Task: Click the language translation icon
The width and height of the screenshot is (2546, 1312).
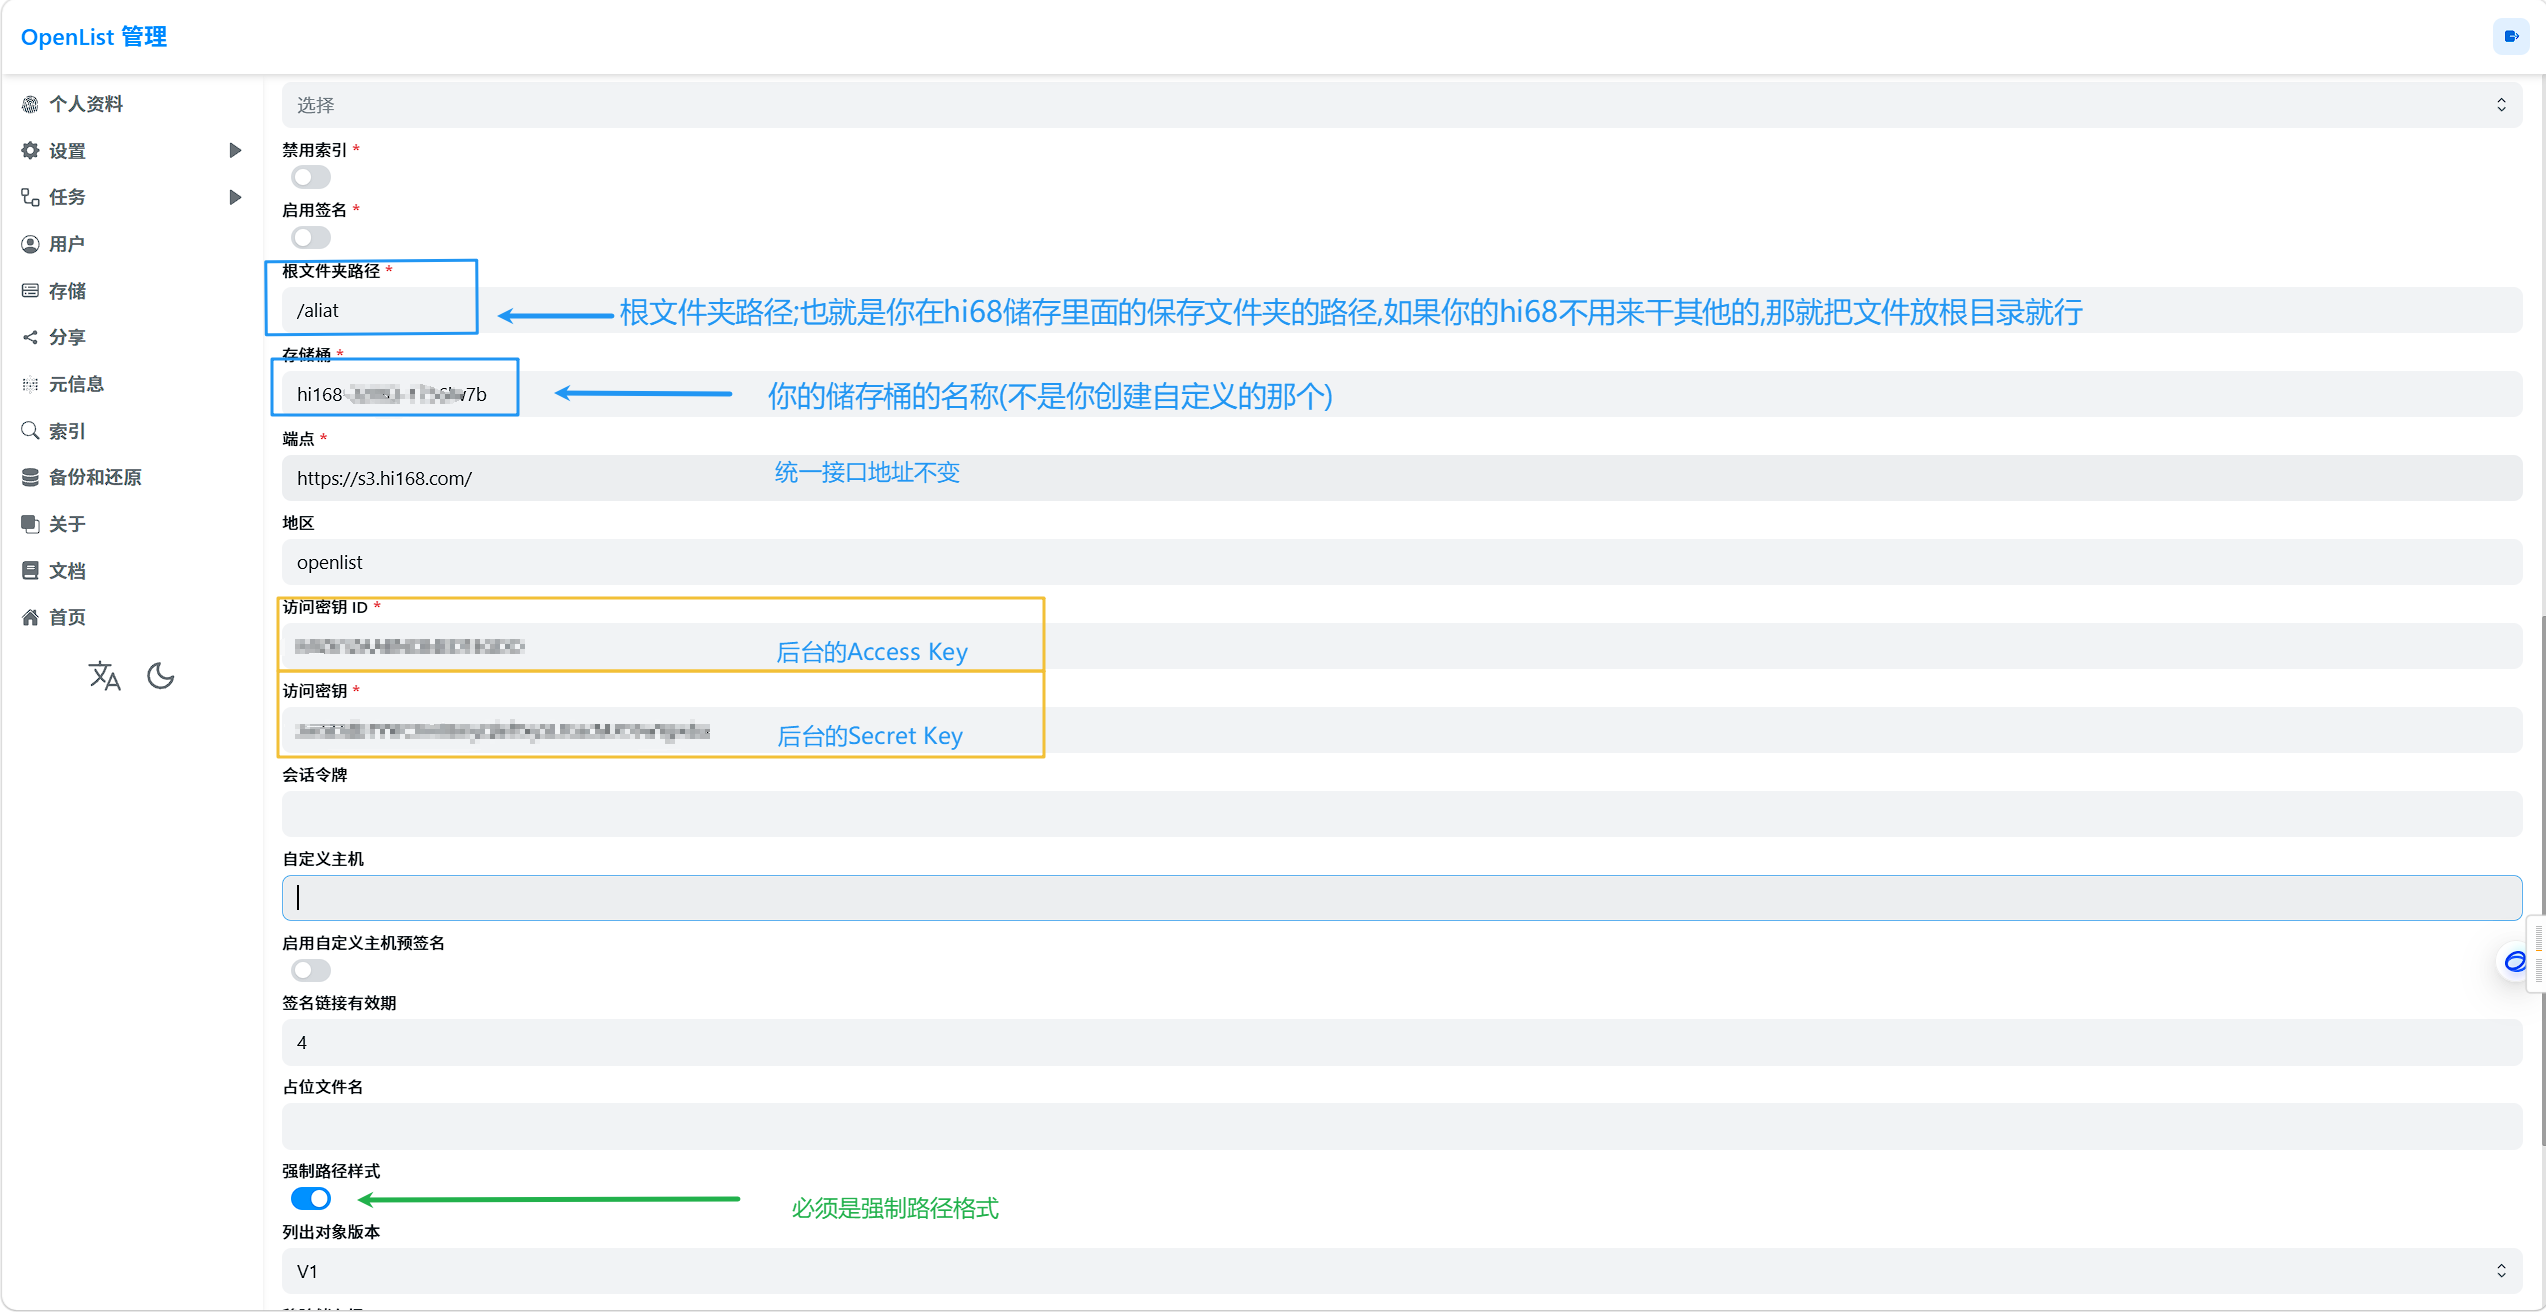Action: pyautogui.click(x=104, y=677)
